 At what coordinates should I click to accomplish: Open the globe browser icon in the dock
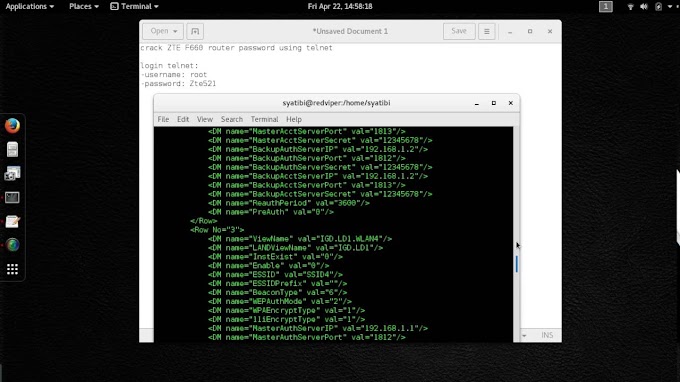click(x=12, y=245)
